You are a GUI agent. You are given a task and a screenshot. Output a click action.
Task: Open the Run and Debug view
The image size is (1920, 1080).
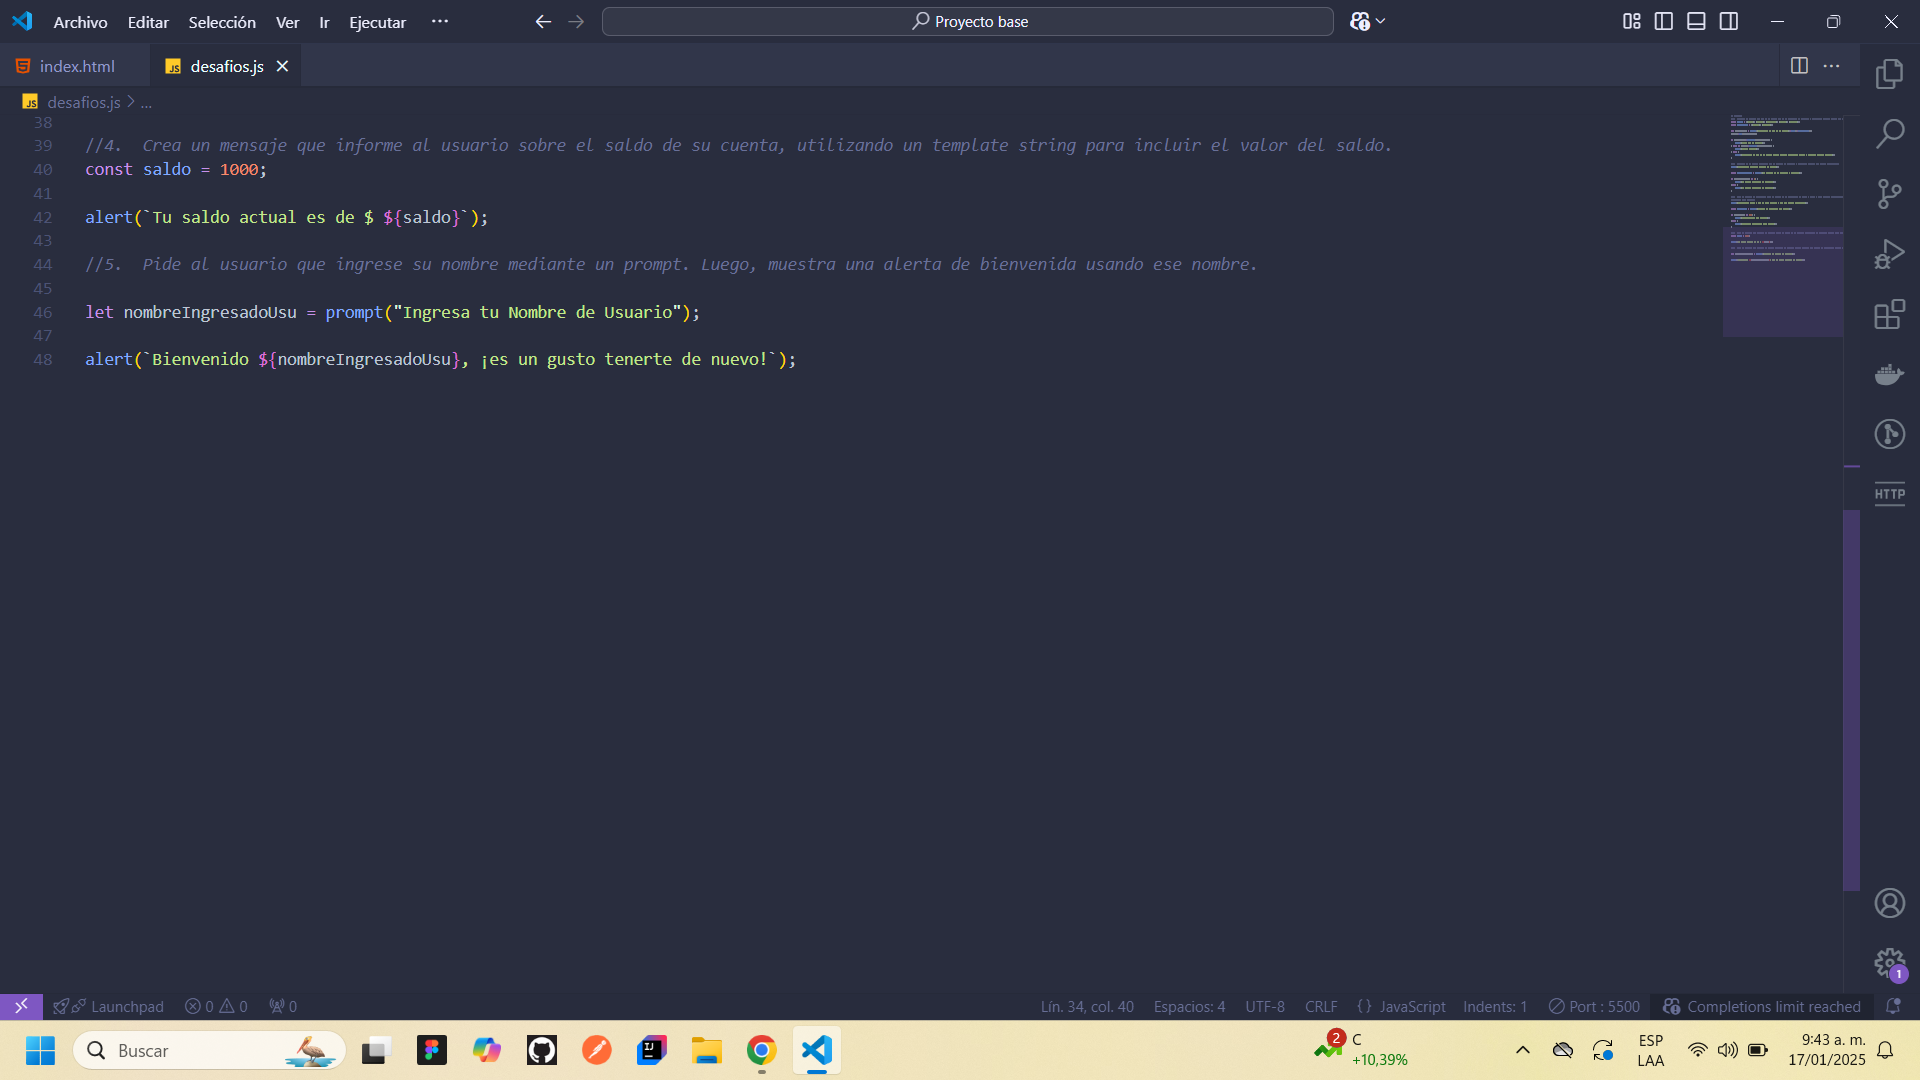click(x=1889, y=254)
